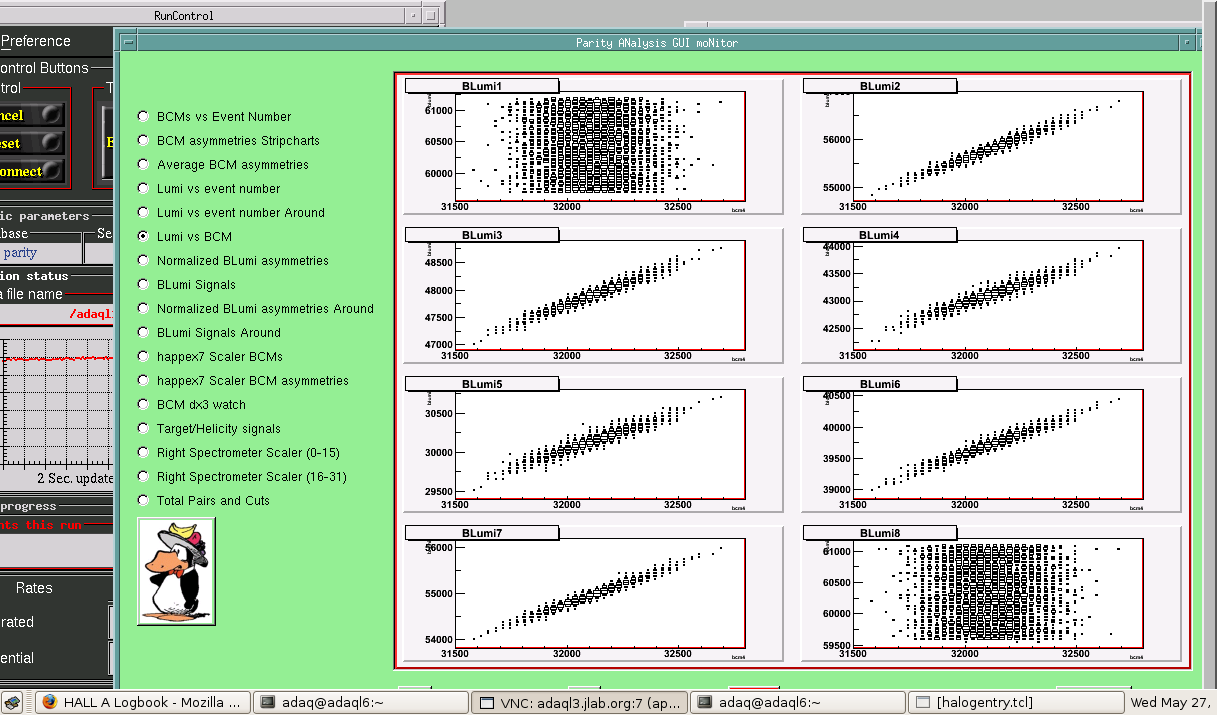Switch to HALL A Logbook Mozilla window
The height and width of the screenshot is (715, 1217).
point(143,702)
